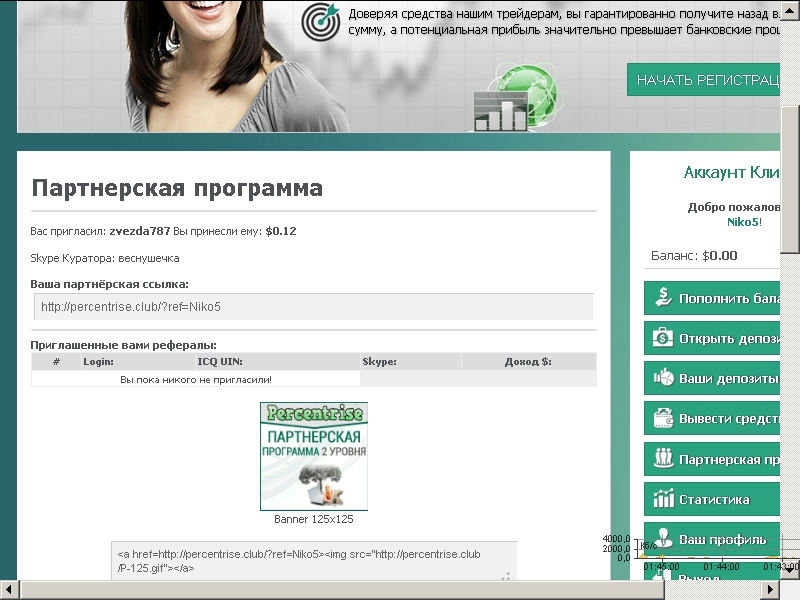Click the $0.12 amount

281,231
